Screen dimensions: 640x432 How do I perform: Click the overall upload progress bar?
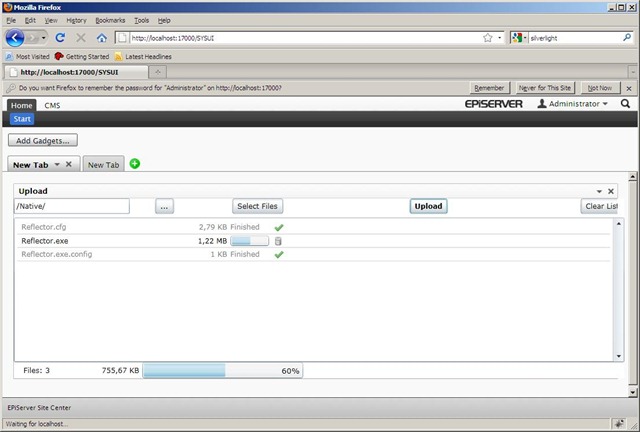tap(221, 370)
